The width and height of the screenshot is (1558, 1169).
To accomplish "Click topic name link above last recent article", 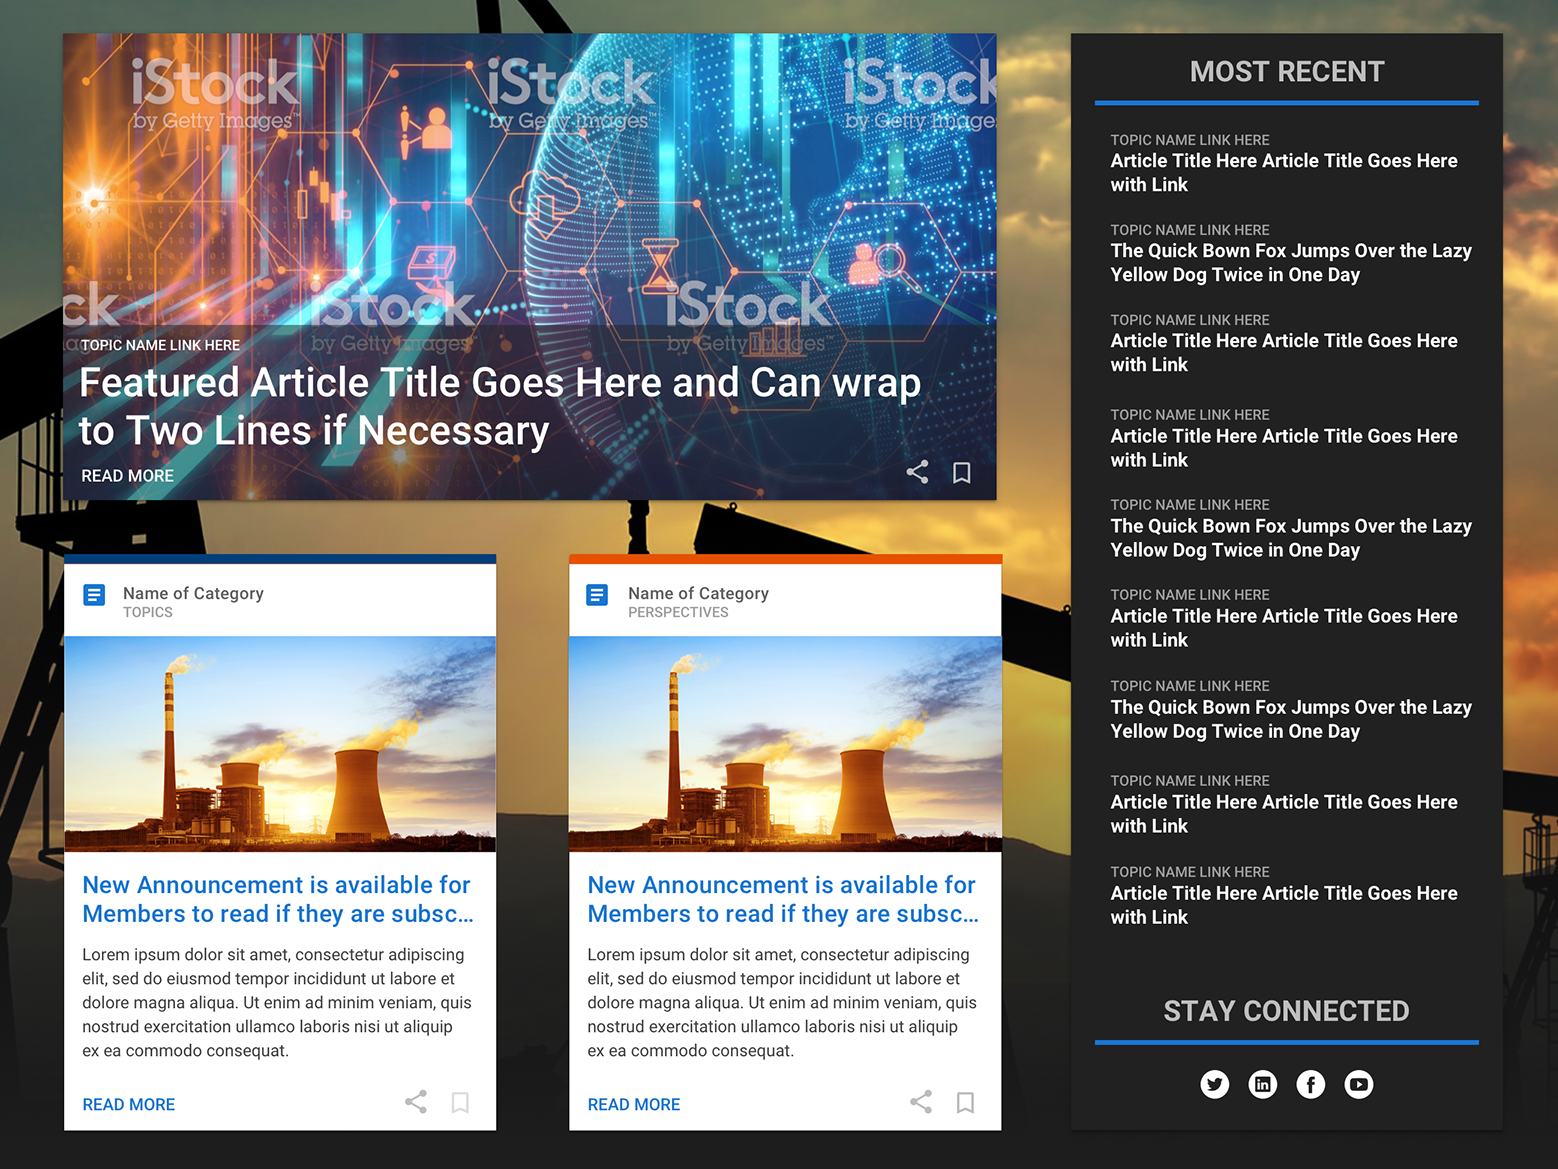I will pyautogui.click(x=1190, y=872).
